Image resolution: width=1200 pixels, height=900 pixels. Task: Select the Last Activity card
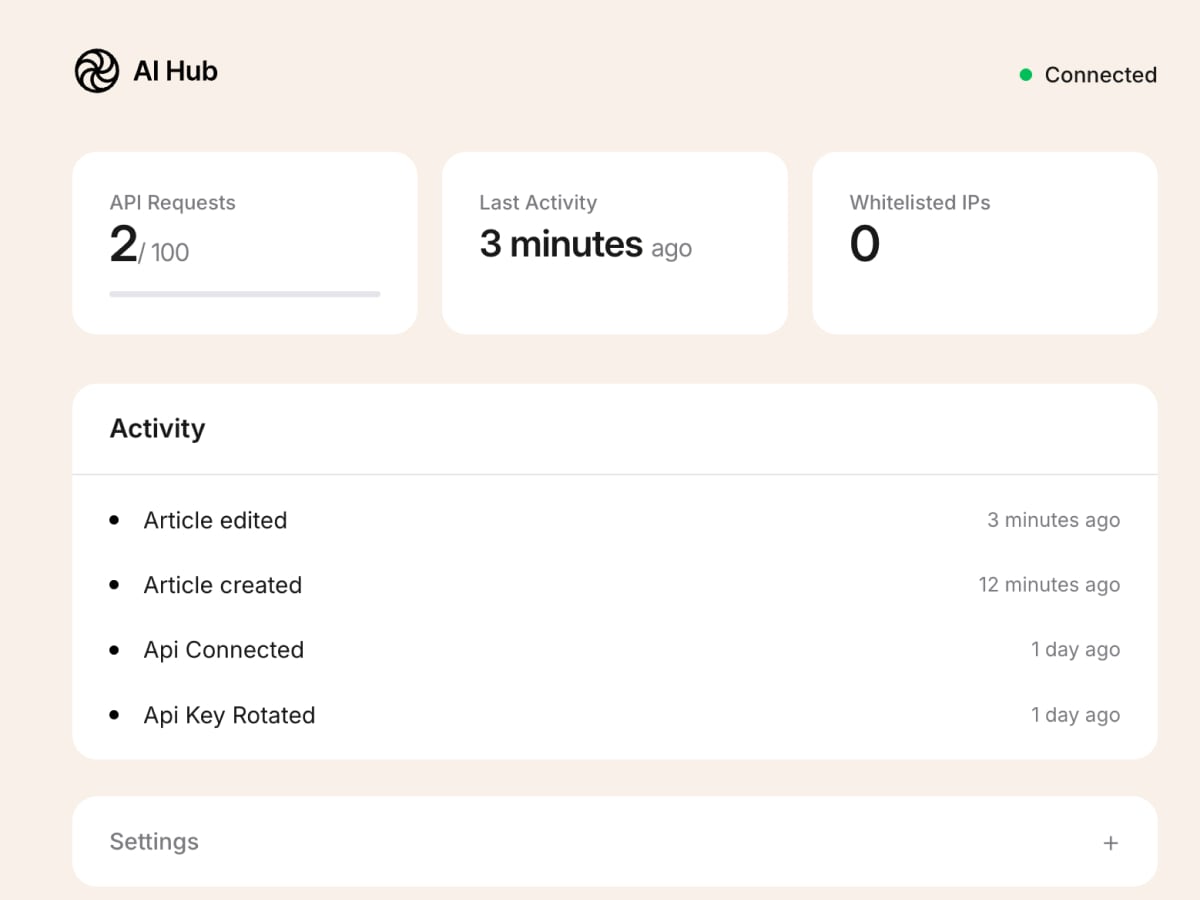pyautogui.click(x=614, y=242)
